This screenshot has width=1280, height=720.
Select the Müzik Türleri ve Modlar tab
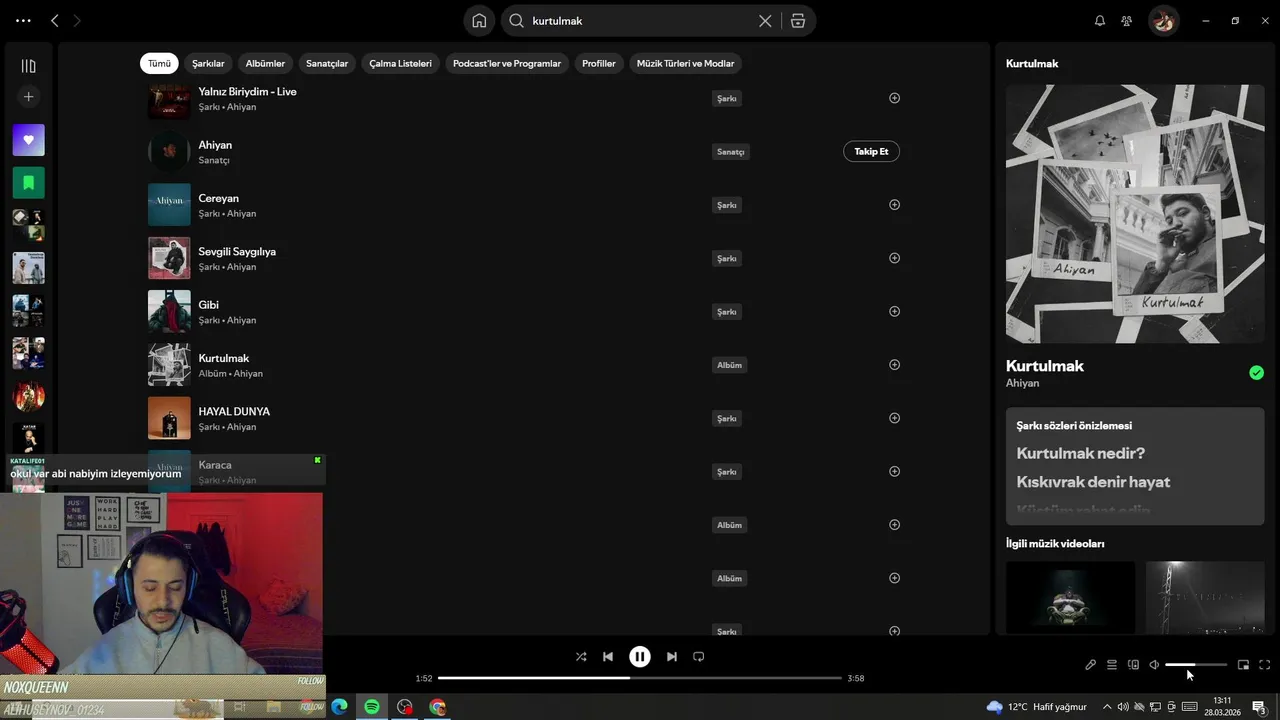tap(685, 63)
